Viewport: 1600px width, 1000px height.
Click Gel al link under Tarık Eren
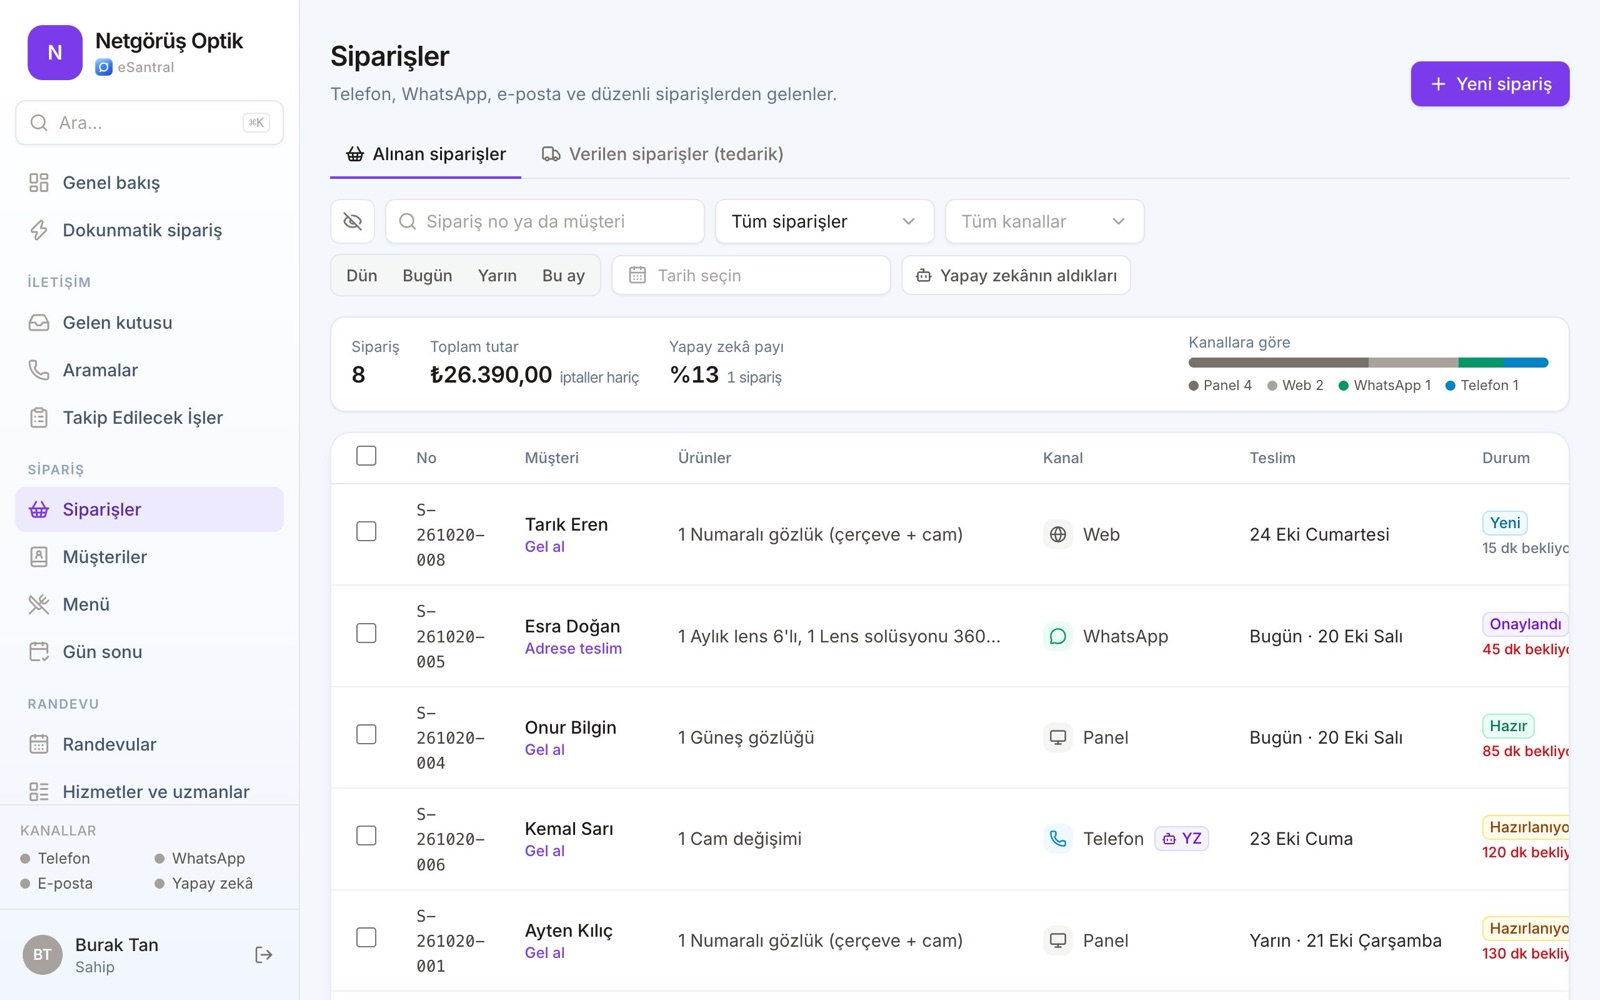click(x=545, y=547)
